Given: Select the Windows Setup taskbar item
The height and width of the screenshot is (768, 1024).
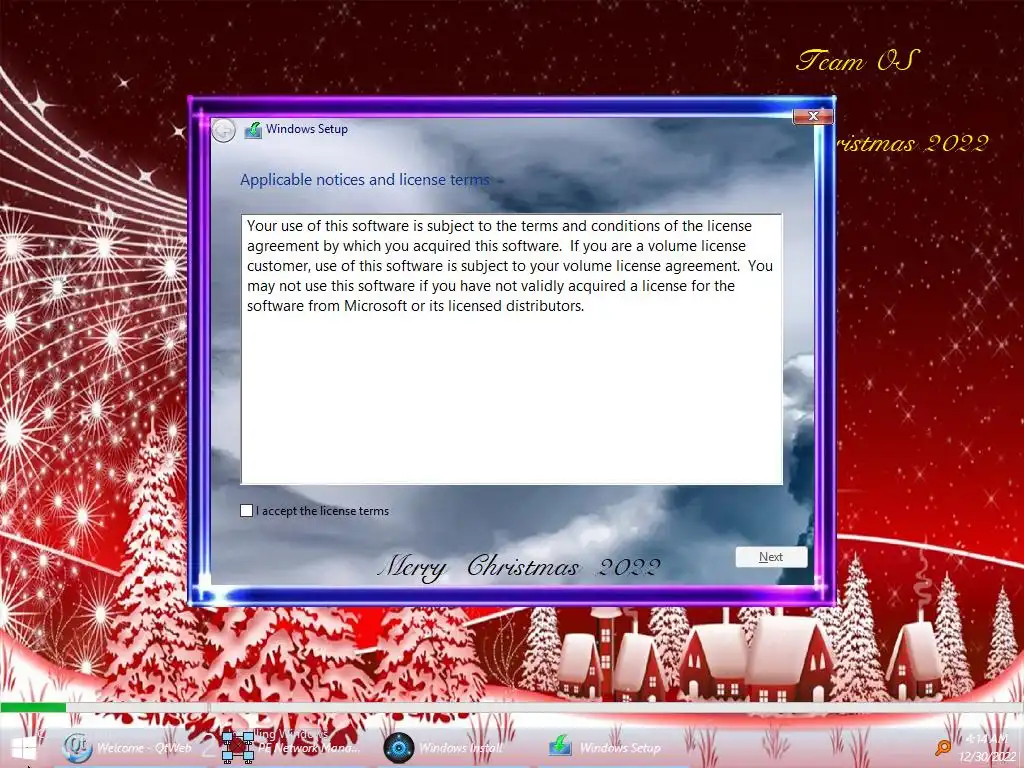Looking at the screenshot, I should (x=605, y=748).
